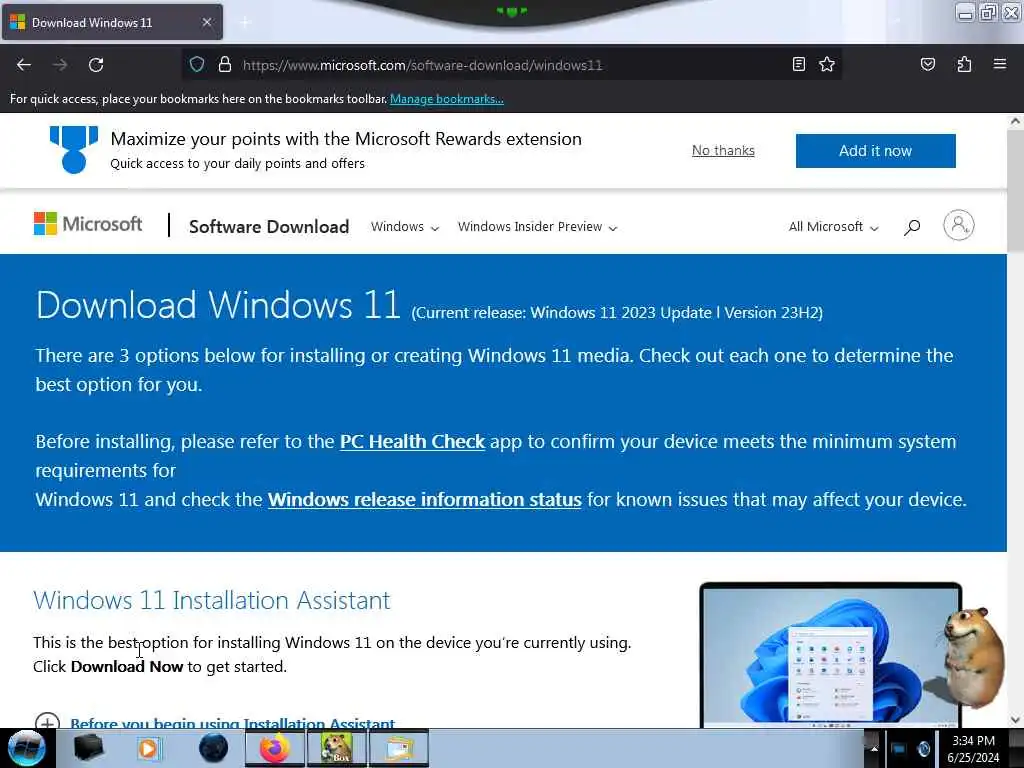Show hidden tray icons arrow
This screenshot has width=1024, height=768.
[874, 748]
